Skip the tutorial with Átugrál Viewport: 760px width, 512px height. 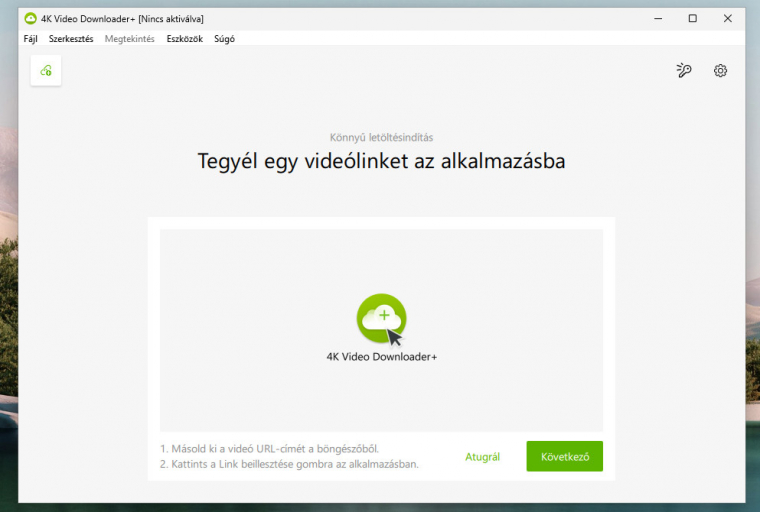point(482,457)
